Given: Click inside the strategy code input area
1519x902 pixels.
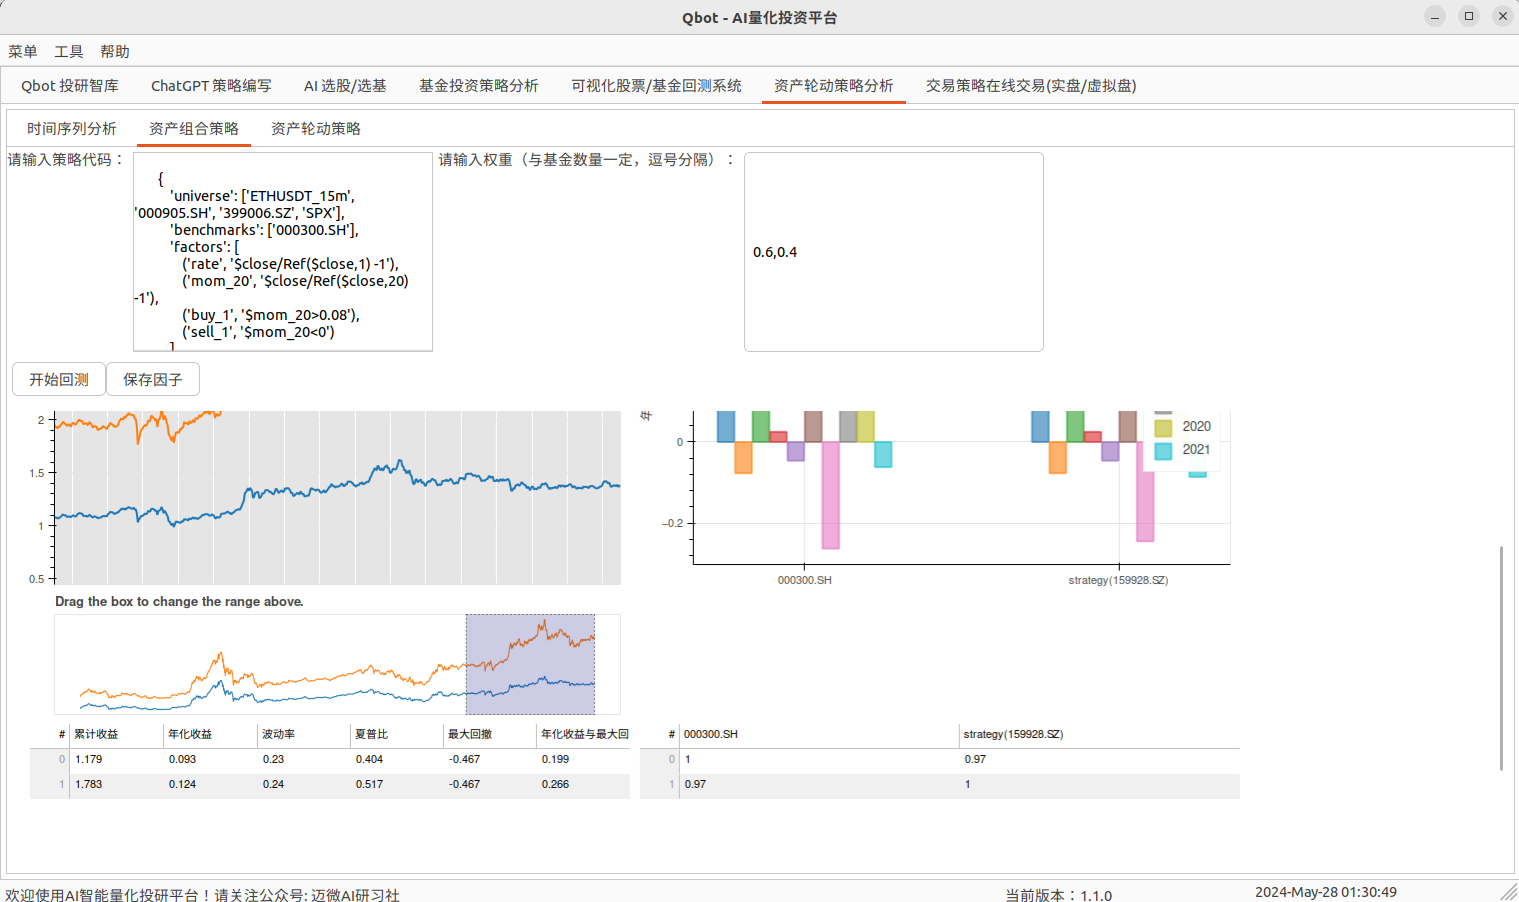Looking at the screenshot, I should 283,250.
